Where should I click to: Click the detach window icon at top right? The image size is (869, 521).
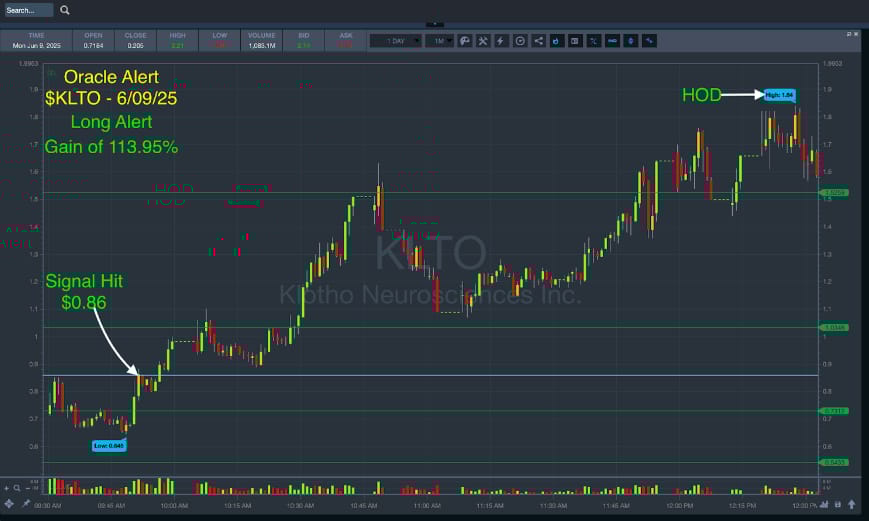point(848,34)
